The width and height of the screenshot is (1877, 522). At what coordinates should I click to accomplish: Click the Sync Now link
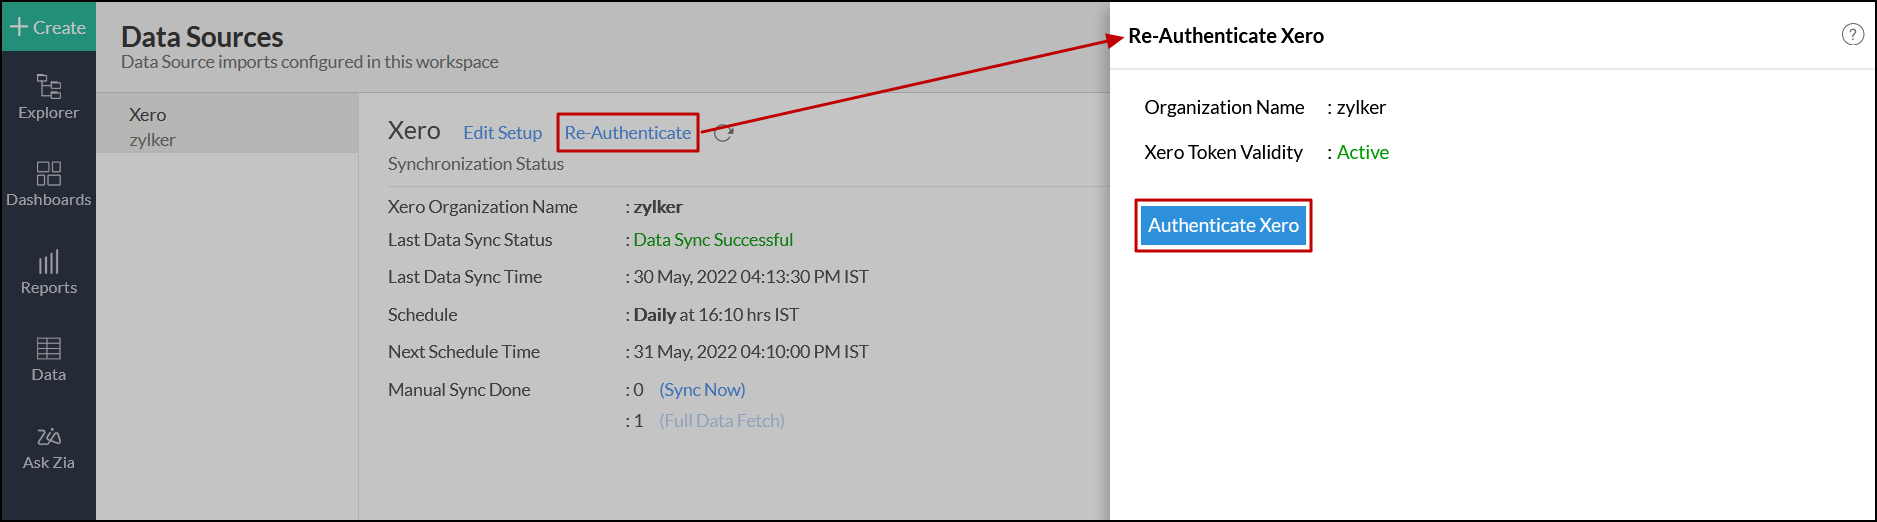click(x=702, y=390)
